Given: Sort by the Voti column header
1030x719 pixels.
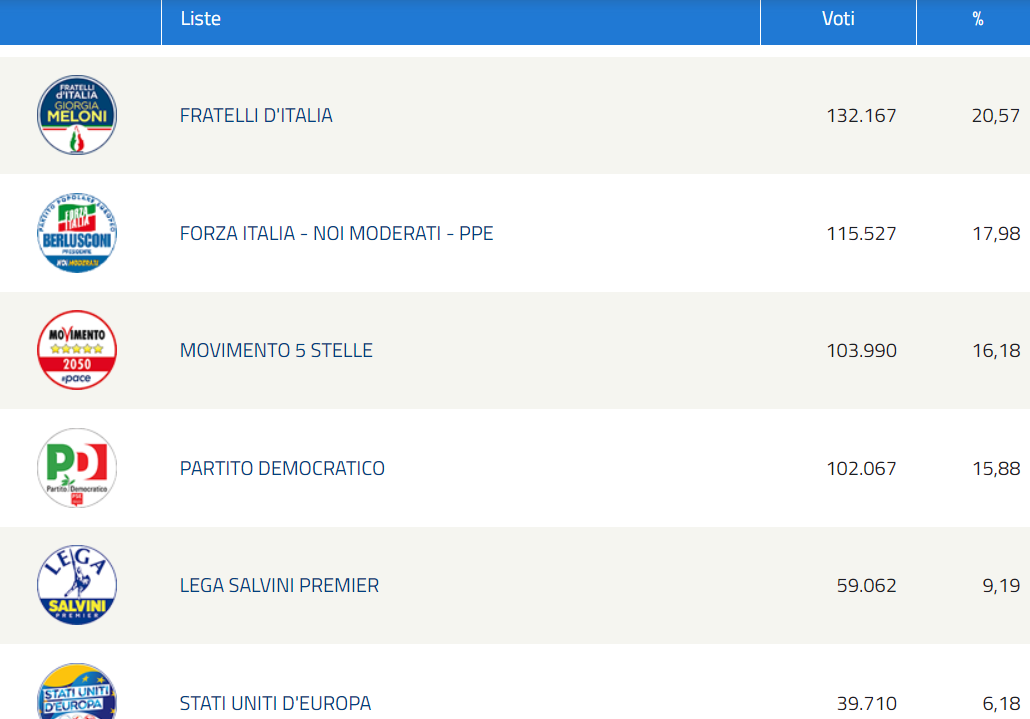Looking at the screenshot, I should point(838,18).
